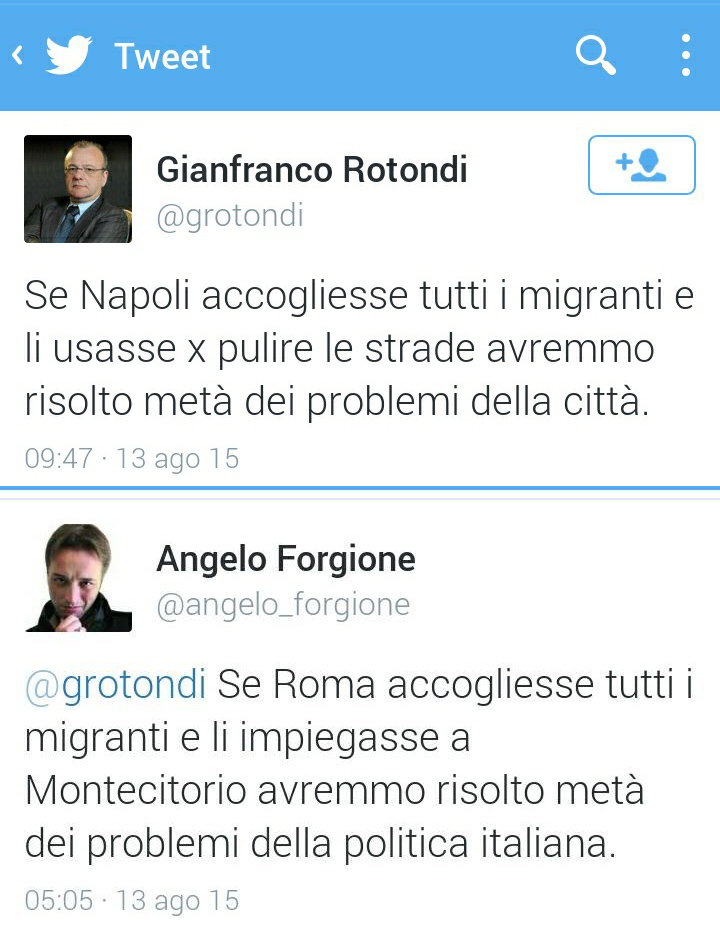Select Rotondi's tweet text about Napoli
Viewport: 720px width, 929px height.
coord(359,349)
